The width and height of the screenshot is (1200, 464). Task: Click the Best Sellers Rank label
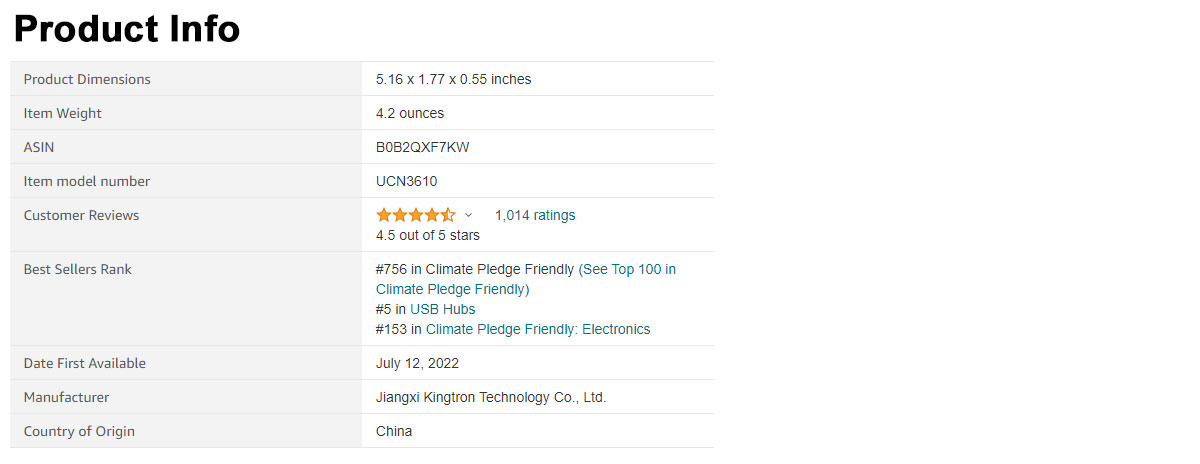pos(78,269)
